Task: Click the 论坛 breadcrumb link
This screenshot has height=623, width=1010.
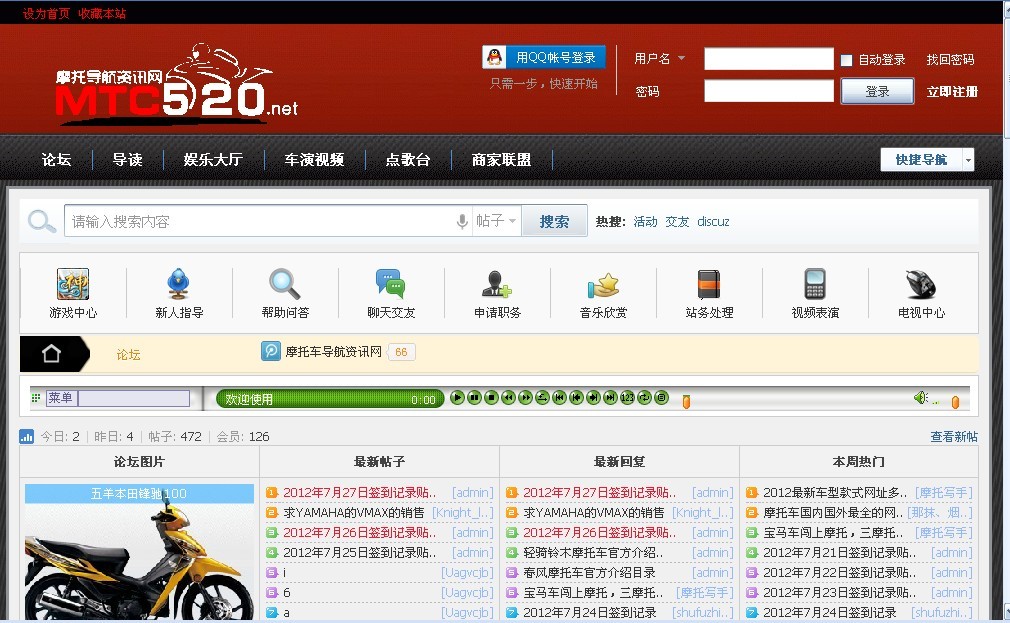Action: click(x=128, y=354)
